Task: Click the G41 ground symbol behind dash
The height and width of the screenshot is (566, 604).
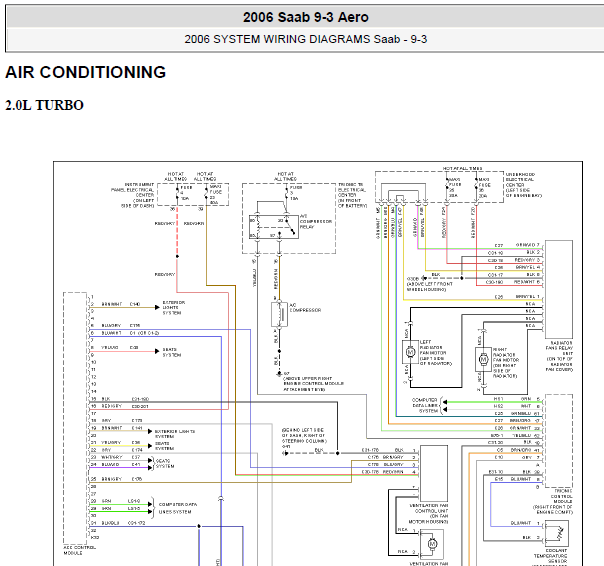Action: point(285,453)
